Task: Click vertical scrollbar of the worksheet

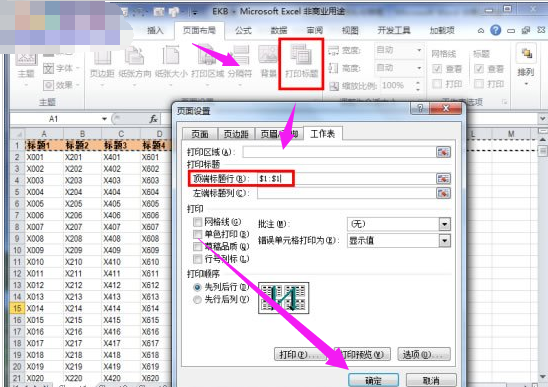Action: click(x=542, y=259)
